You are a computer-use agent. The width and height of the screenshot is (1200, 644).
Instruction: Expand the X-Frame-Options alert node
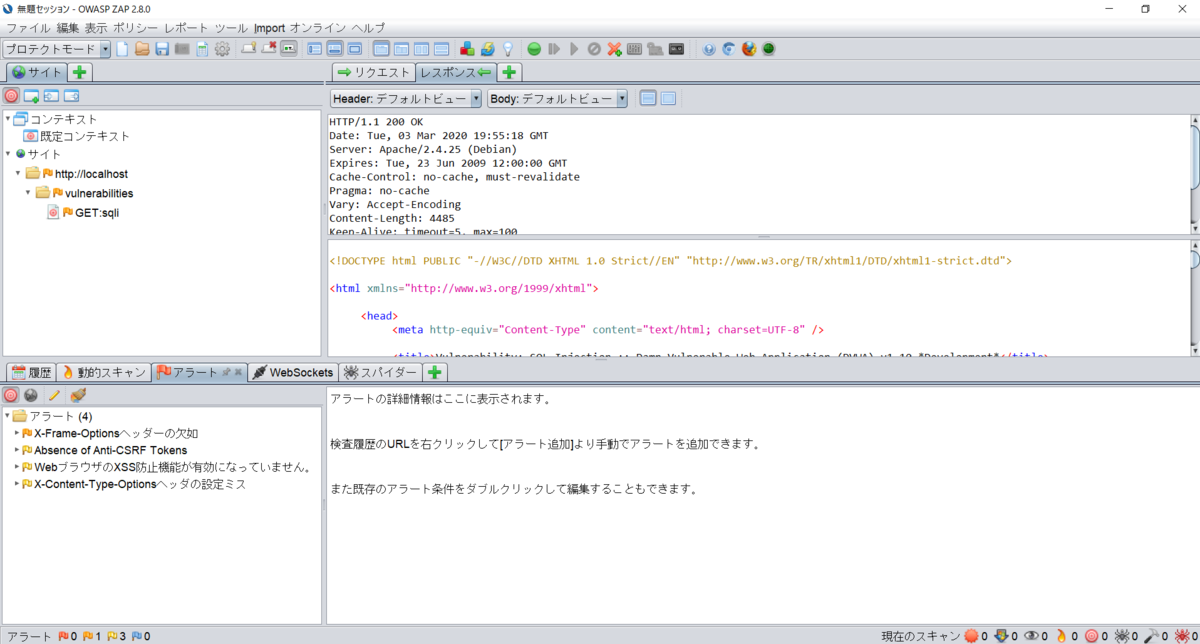pyautogui.click(x=17, y=433)
